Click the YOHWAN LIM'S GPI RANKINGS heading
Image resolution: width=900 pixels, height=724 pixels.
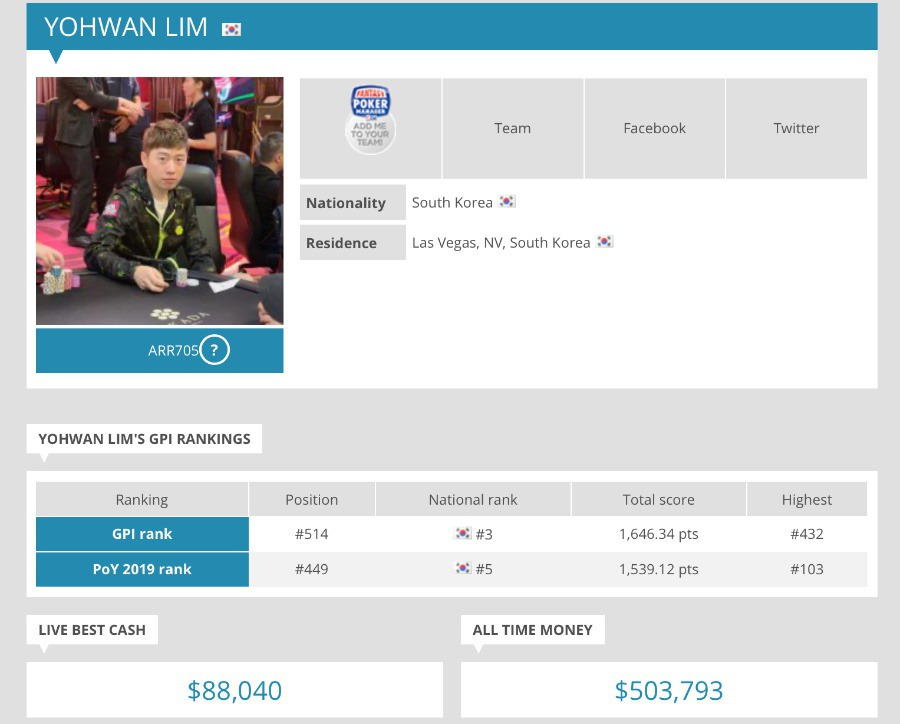[144, 439]
